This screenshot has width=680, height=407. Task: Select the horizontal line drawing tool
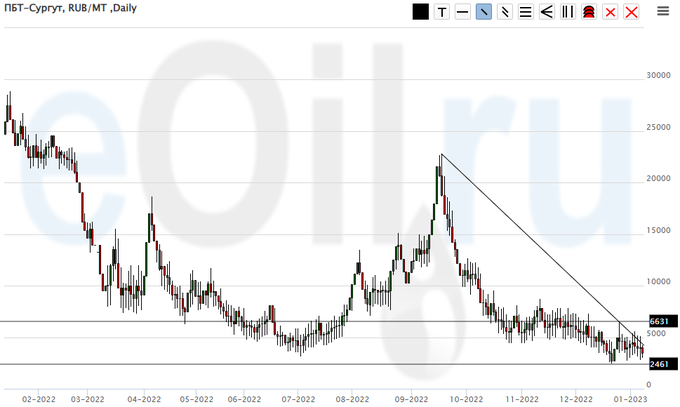tap(462, 12)
